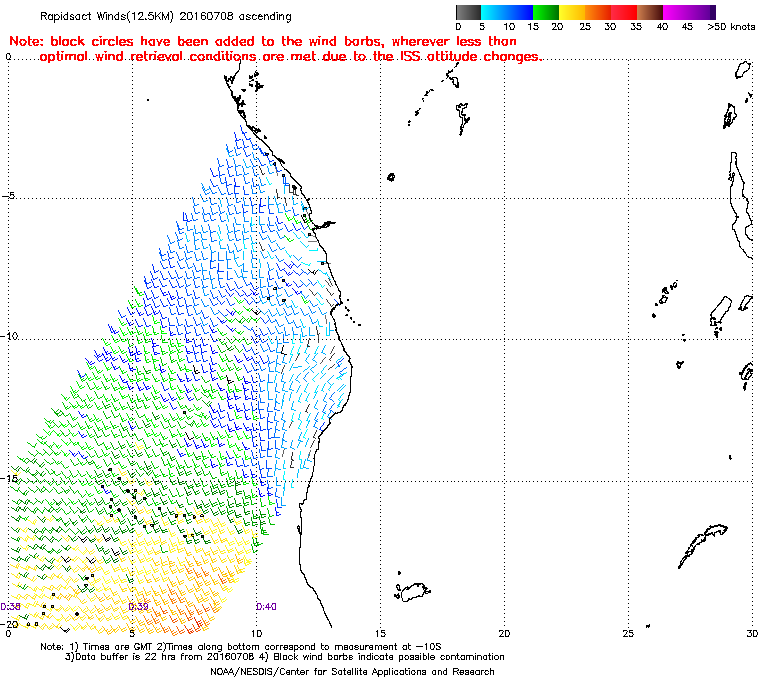The width and height of the screenshot is (760, 688).
Task: Click the "35" legend tick label
Action: (636, 27)
